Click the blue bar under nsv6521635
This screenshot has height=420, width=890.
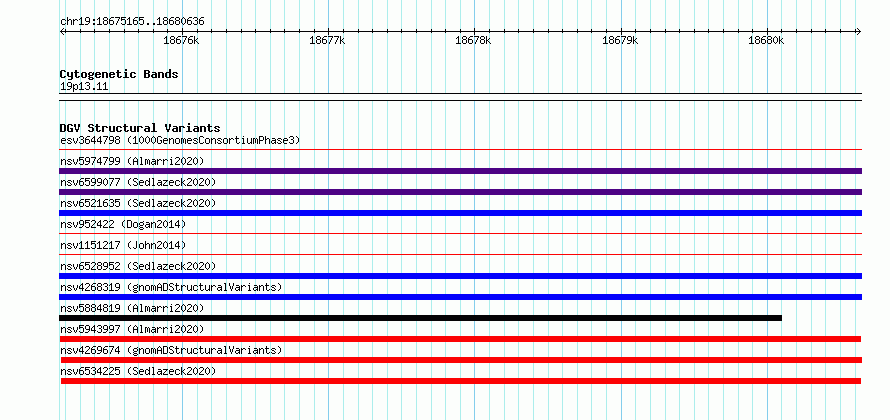tap(460, 213)
